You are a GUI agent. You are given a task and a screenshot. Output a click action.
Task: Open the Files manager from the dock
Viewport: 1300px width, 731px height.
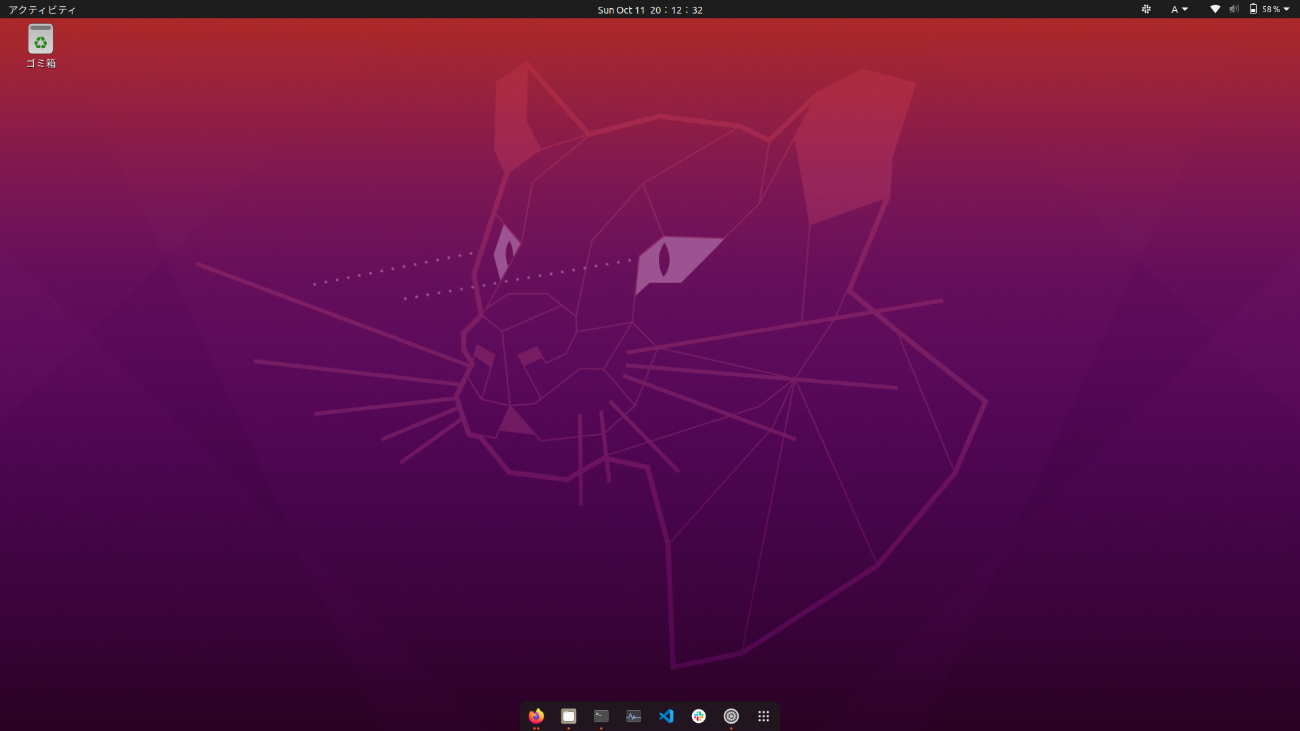pyautogui.click(x=568, y=716)
